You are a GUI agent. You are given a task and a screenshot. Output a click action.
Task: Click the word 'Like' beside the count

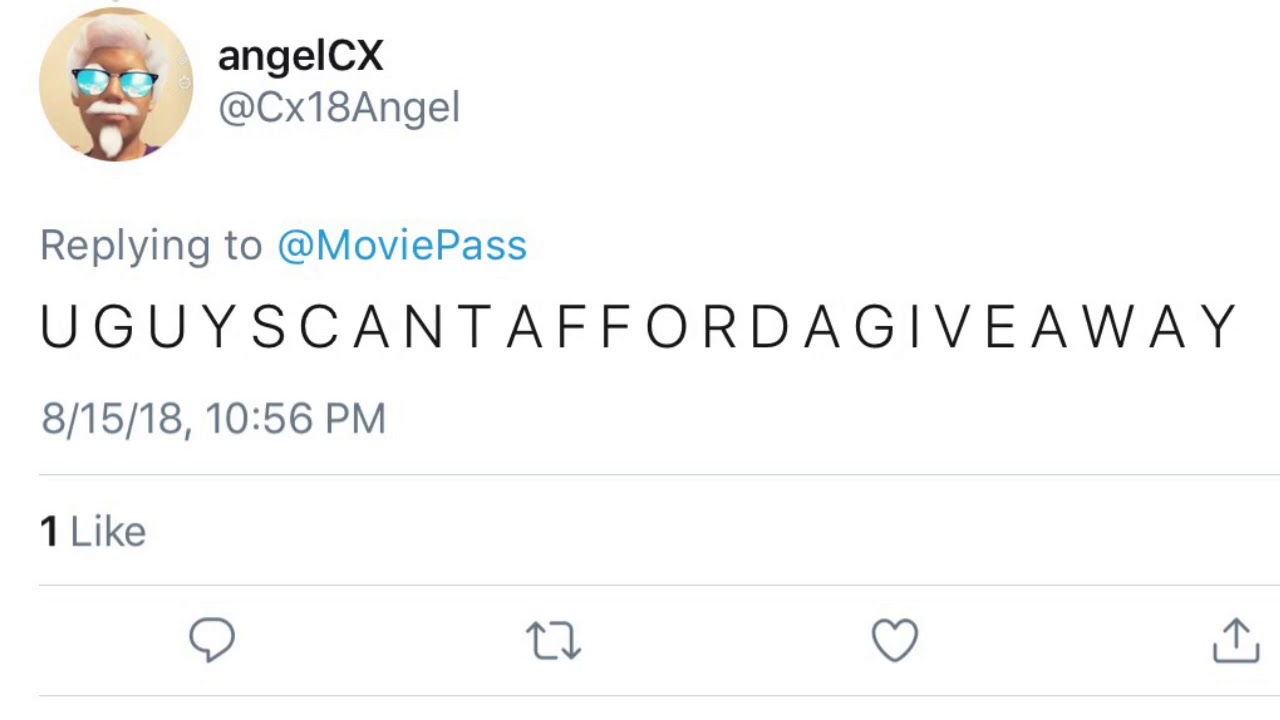click(108, 531)
